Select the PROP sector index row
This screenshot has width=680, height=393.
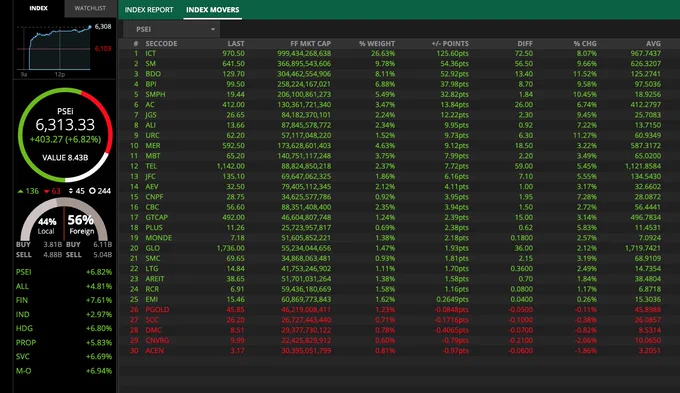point(64,343)
